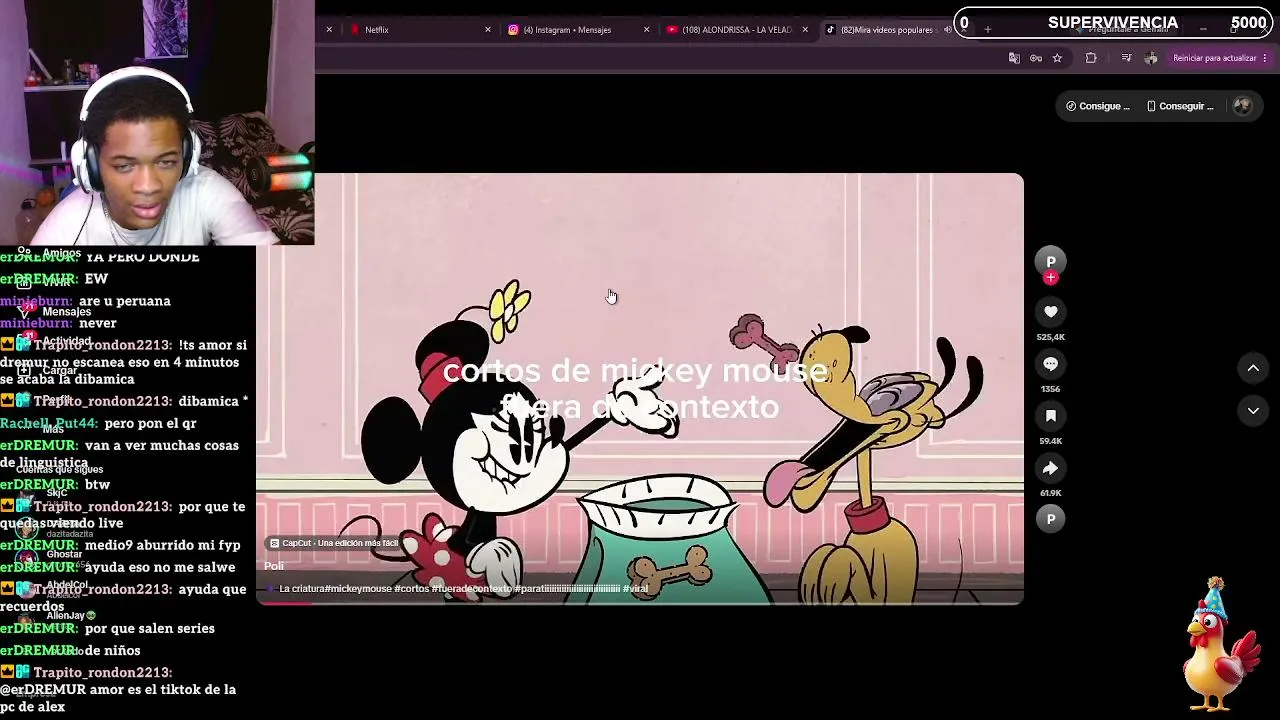Open the #fueradecontexto hashtag

(471, 589)
